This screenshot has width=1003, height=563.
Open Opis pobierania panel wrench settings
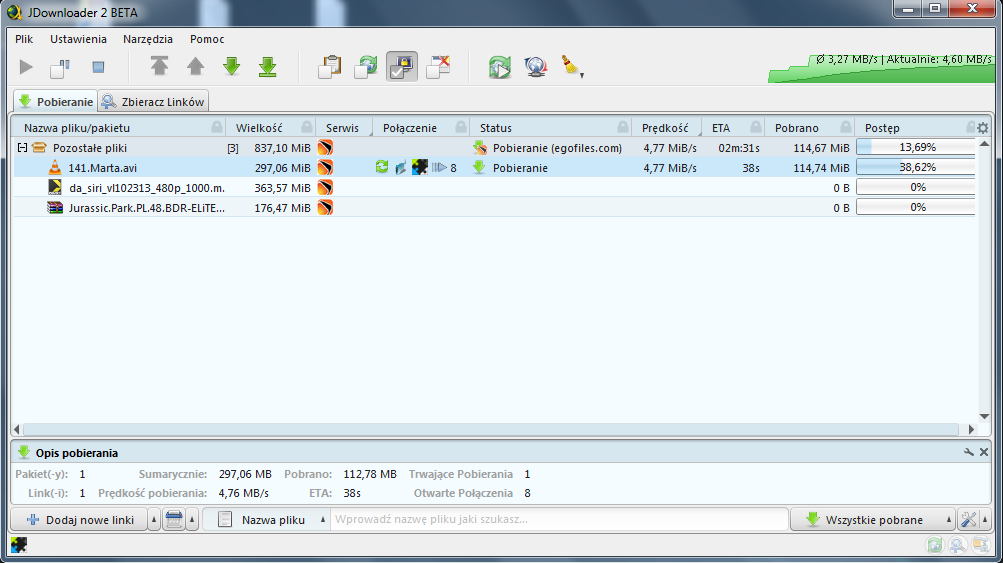(x=968, y=452)
